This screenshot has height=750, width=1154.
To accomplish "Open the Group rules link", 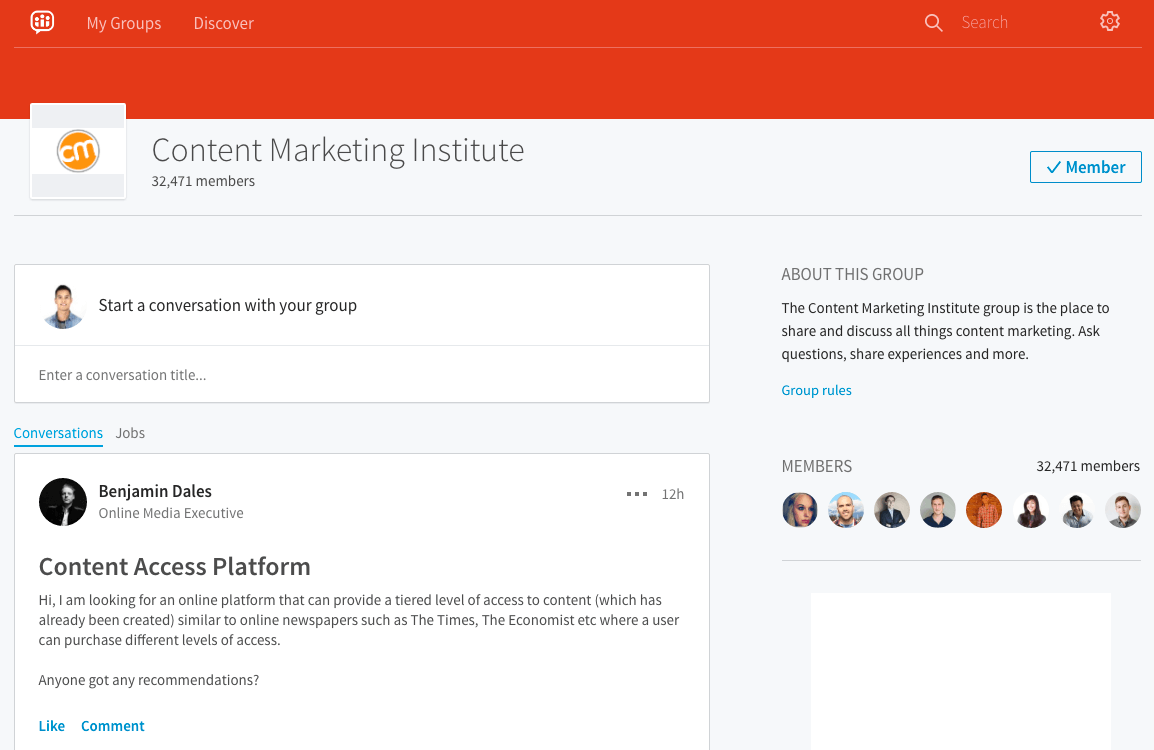I will tap(816, 390).
